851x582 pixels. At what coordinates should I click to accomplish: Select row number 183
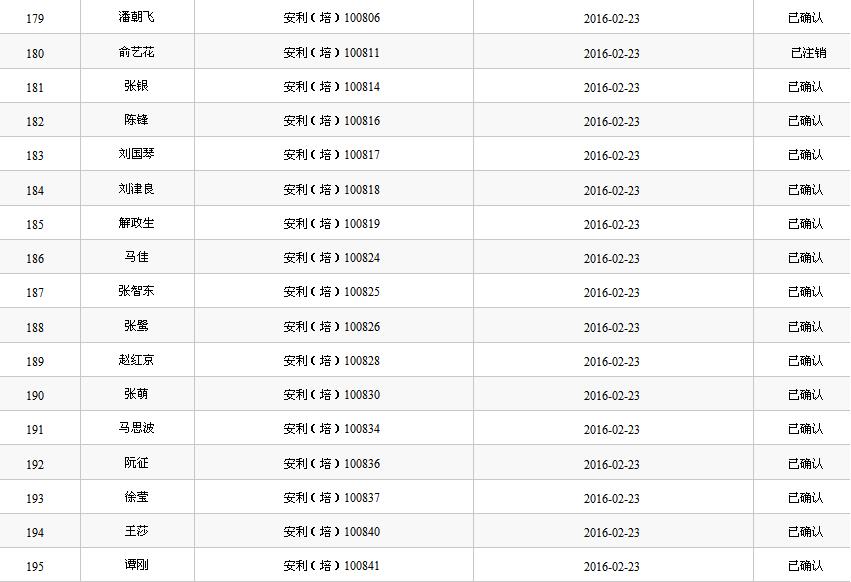tap(35, 156)
